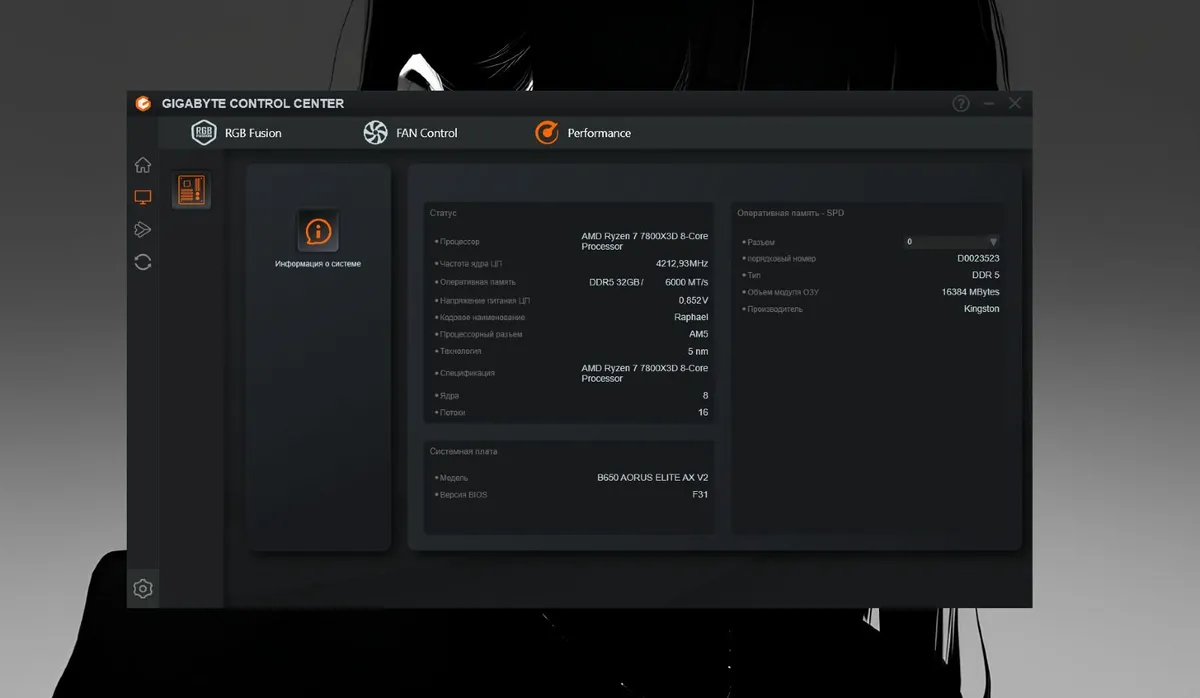This screenshot has width=1200, height=698.
Task: Expand the Разъем memory slot dropdown
Action: click(x=950, y=242)
